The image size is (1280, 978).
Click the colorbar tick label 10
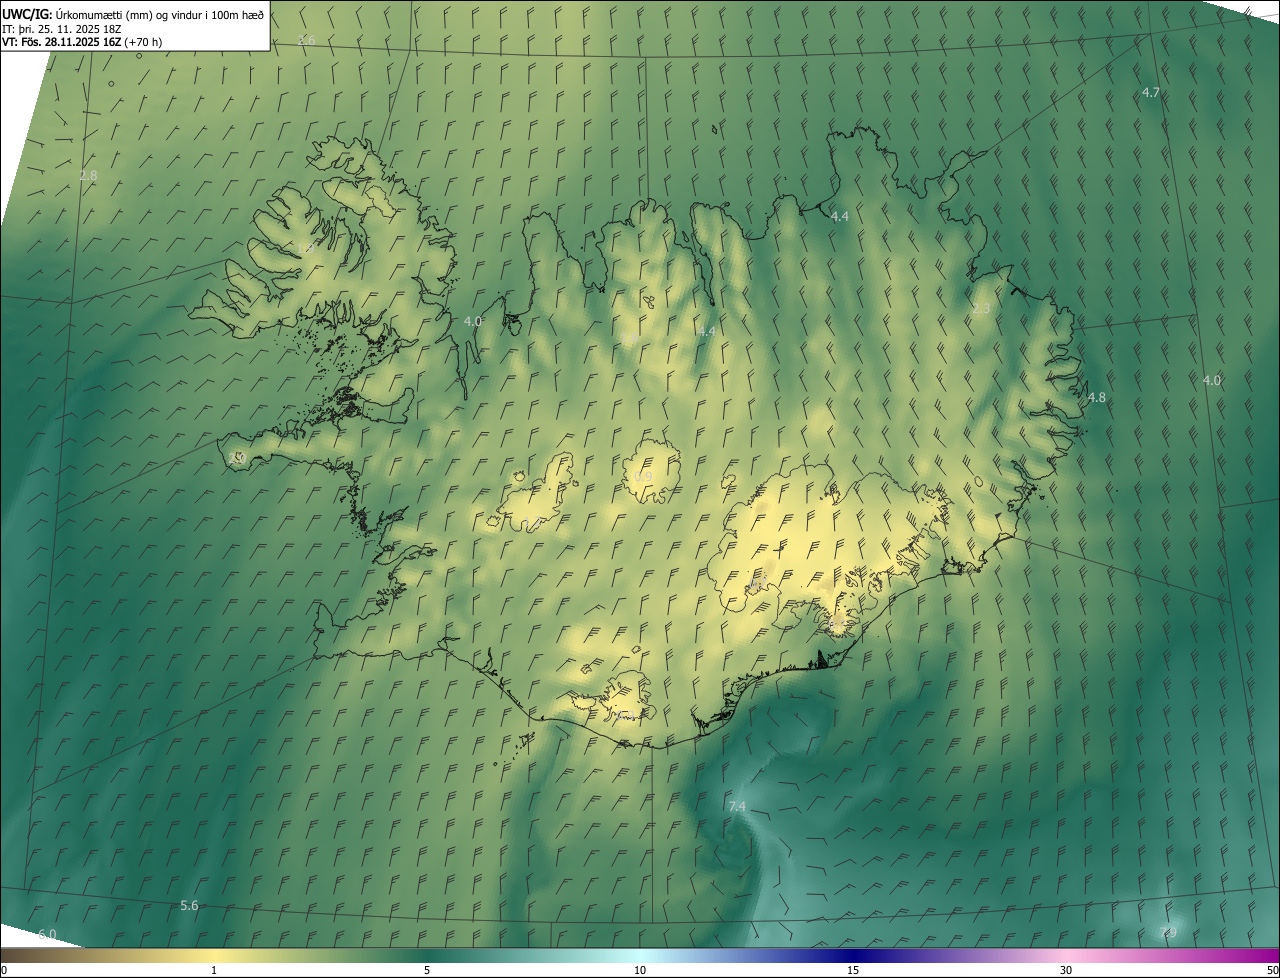[640, 970]
